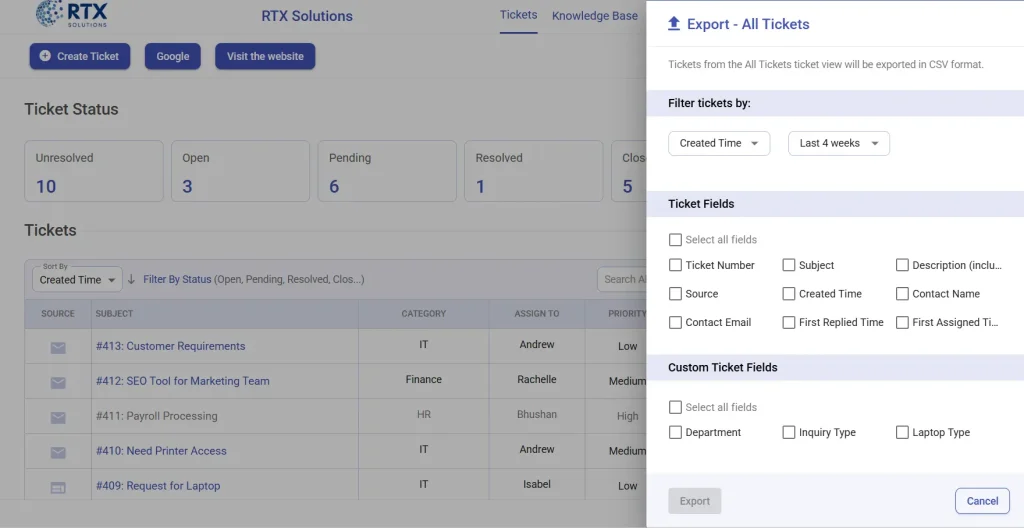Click the PRIORITY column header
Image resolution: width=1024 pixels, height=528 pixels.
click(x=627, y=314)
